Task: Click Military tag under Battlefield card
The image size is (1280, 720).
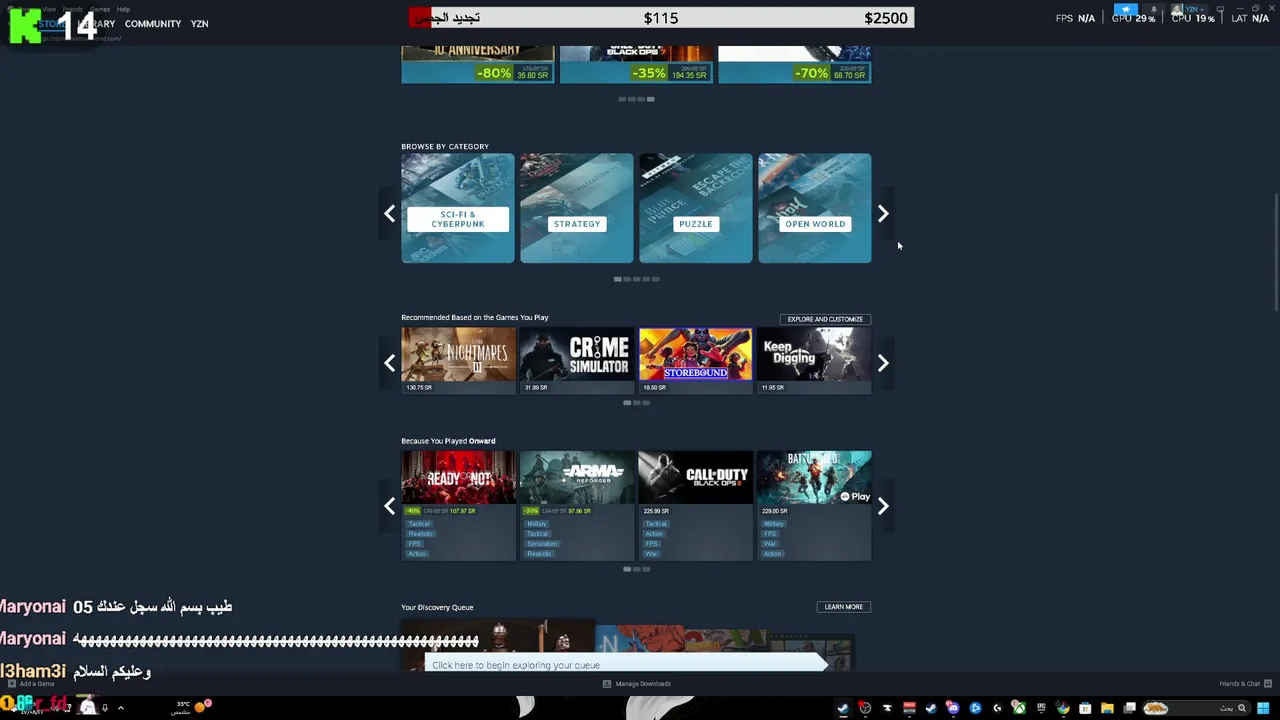Action: tap(774, 524)
